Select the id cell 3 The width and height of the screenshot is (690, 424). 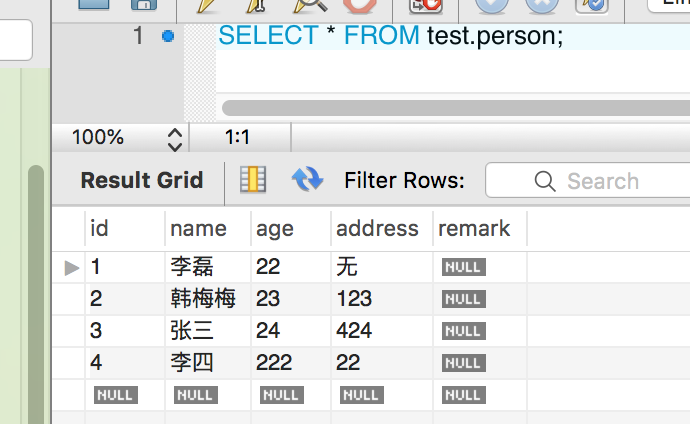(125, 331)
